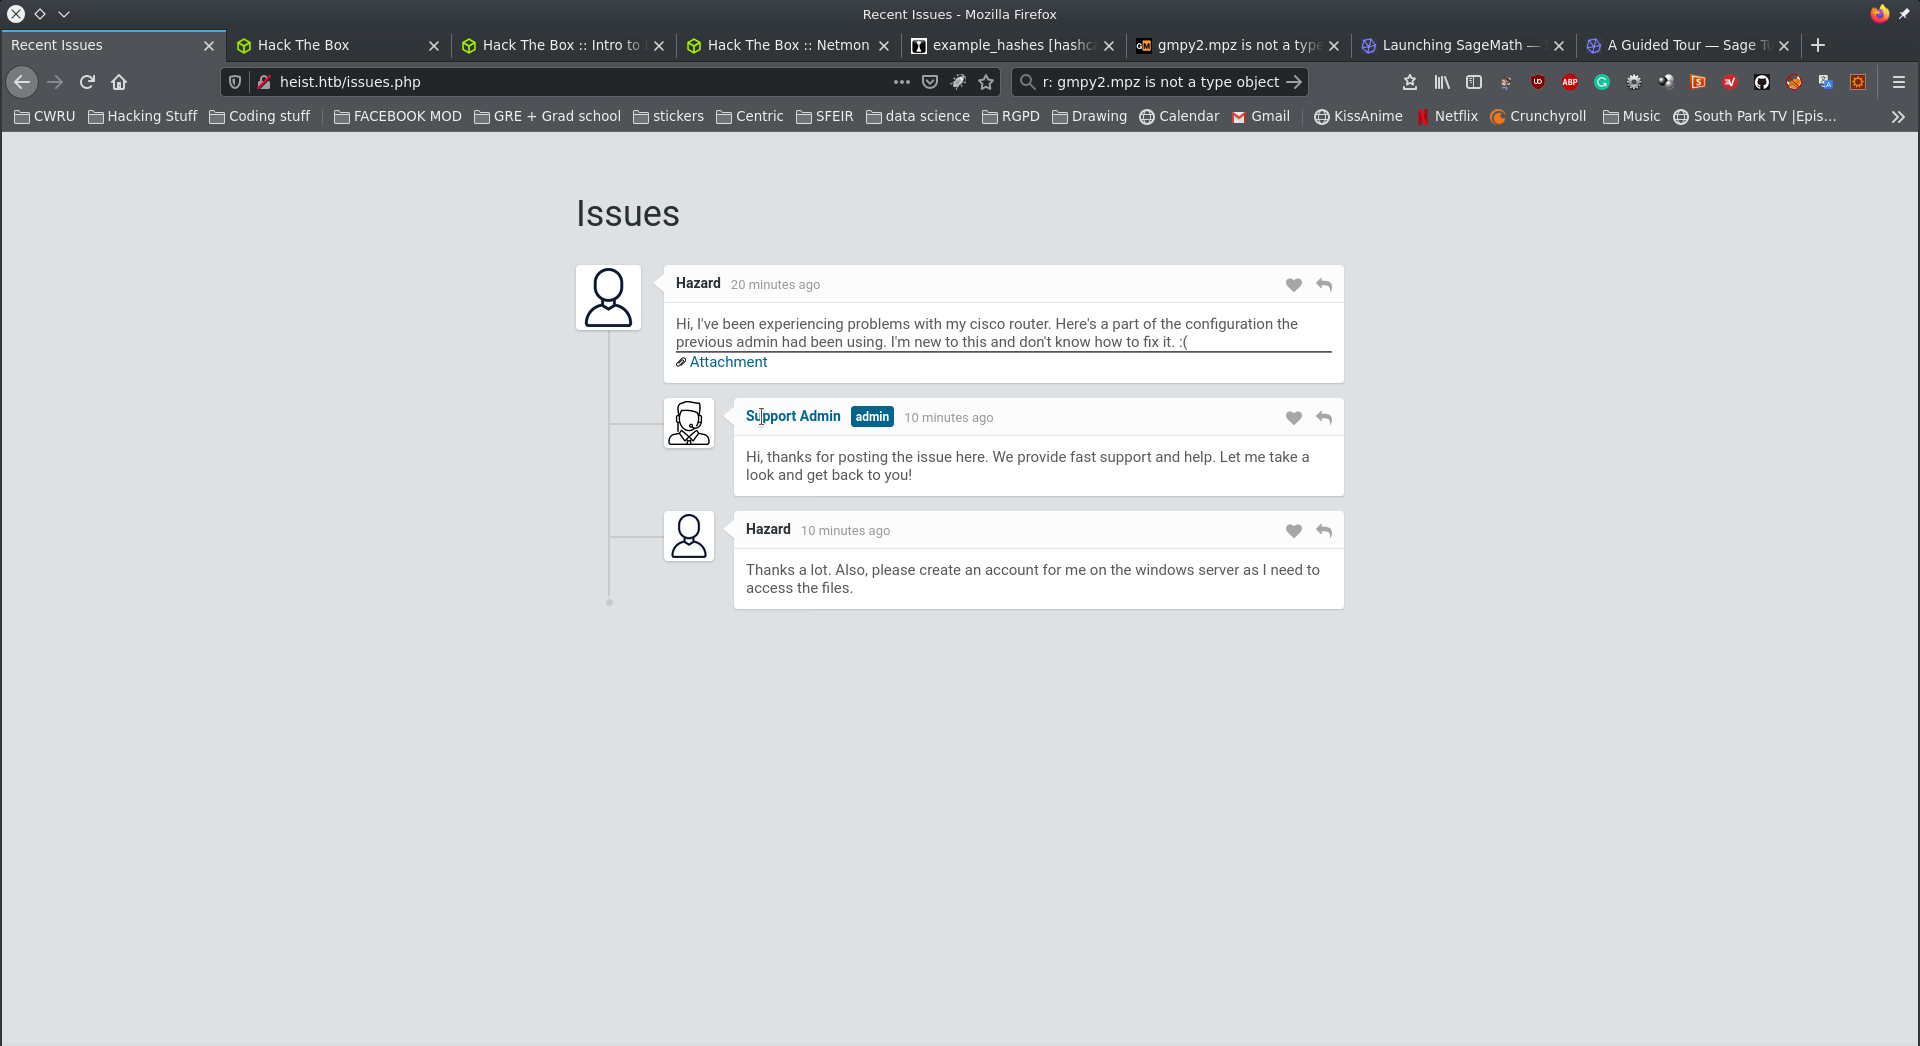Open the page actions three-dot menu

tap(901, 82)
